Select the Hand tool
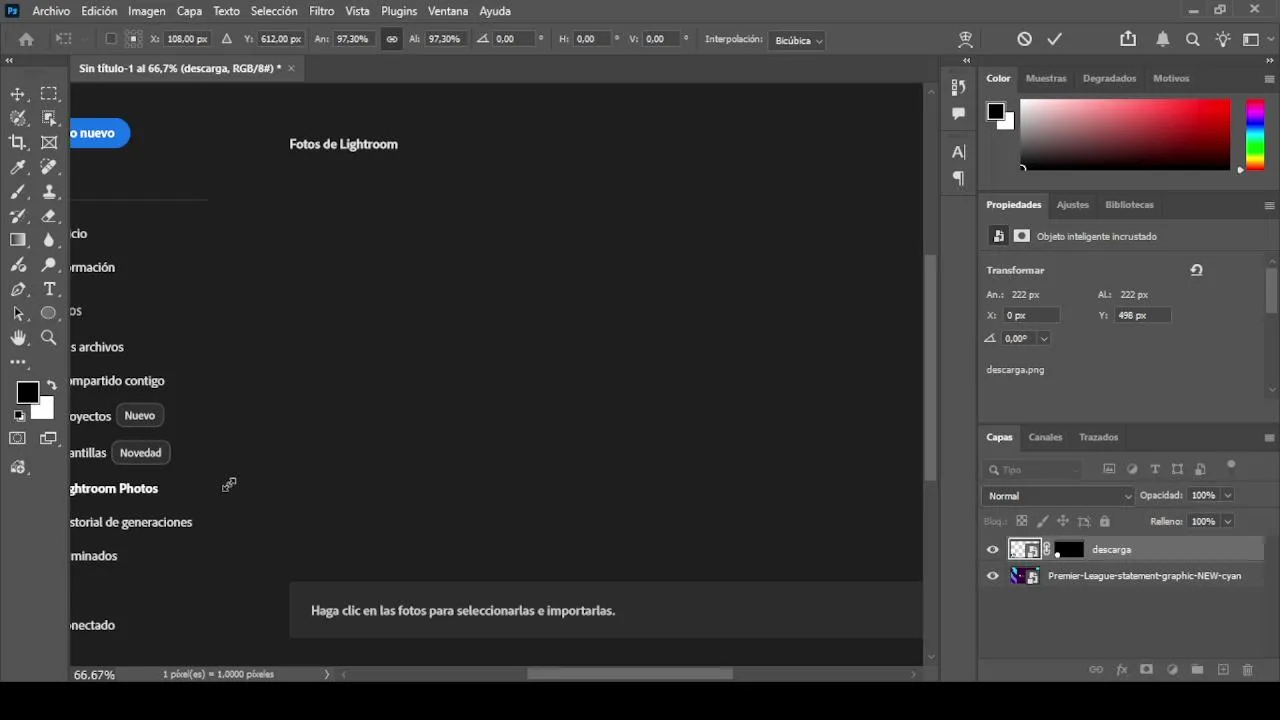 [18, 338]
